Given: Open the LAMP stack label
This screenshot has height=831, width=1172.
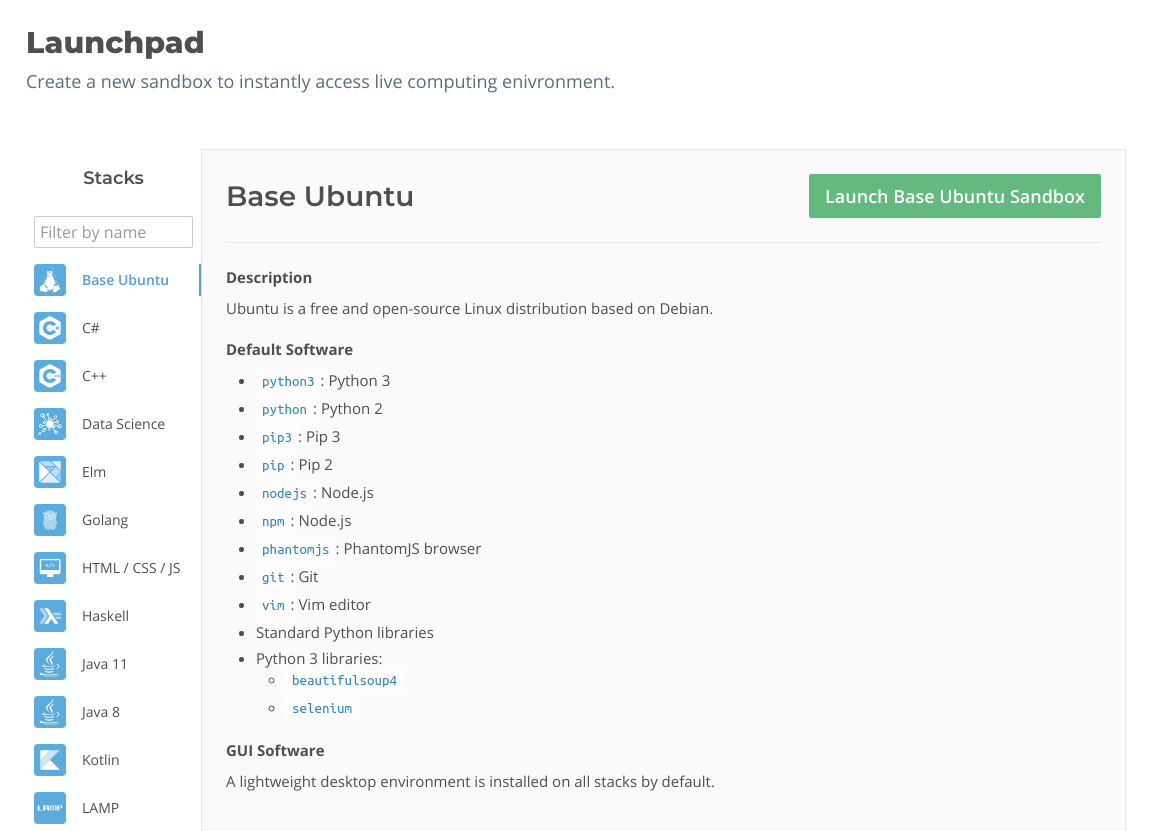Looking at the screenshot, I should (x=100, y=808).
